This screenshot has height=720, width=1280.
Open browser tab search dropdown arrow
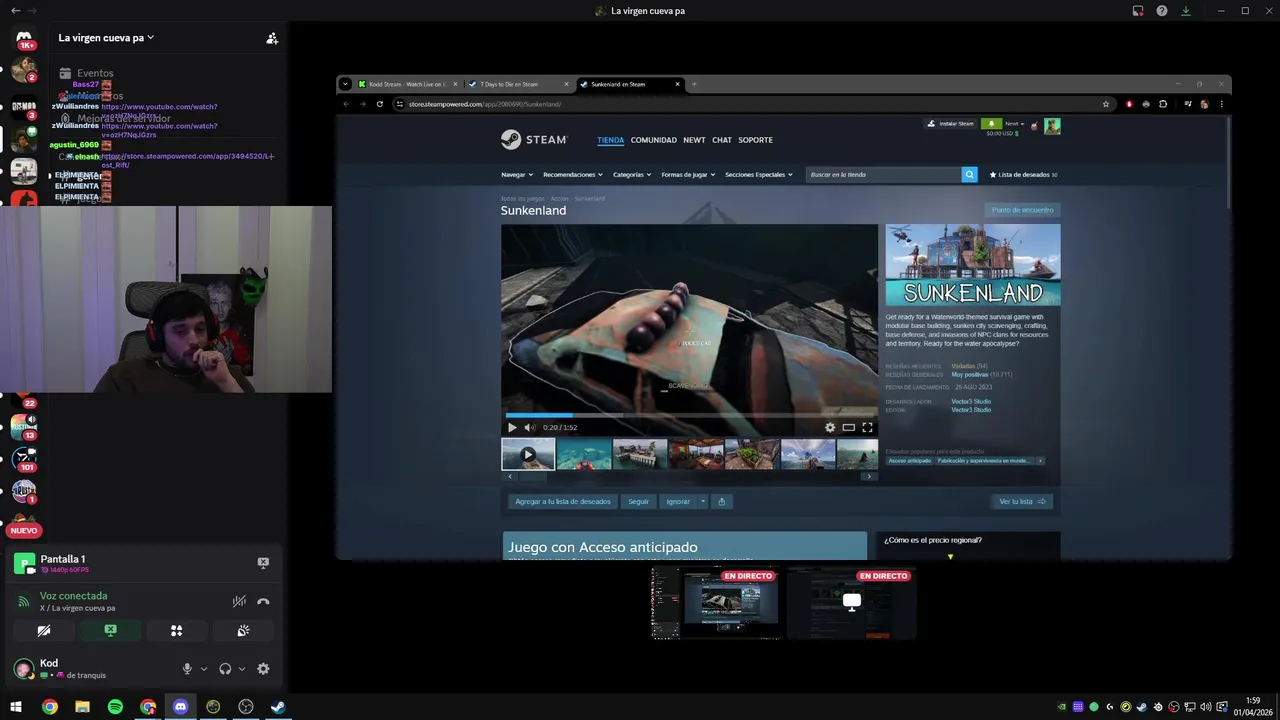[345, 84]
